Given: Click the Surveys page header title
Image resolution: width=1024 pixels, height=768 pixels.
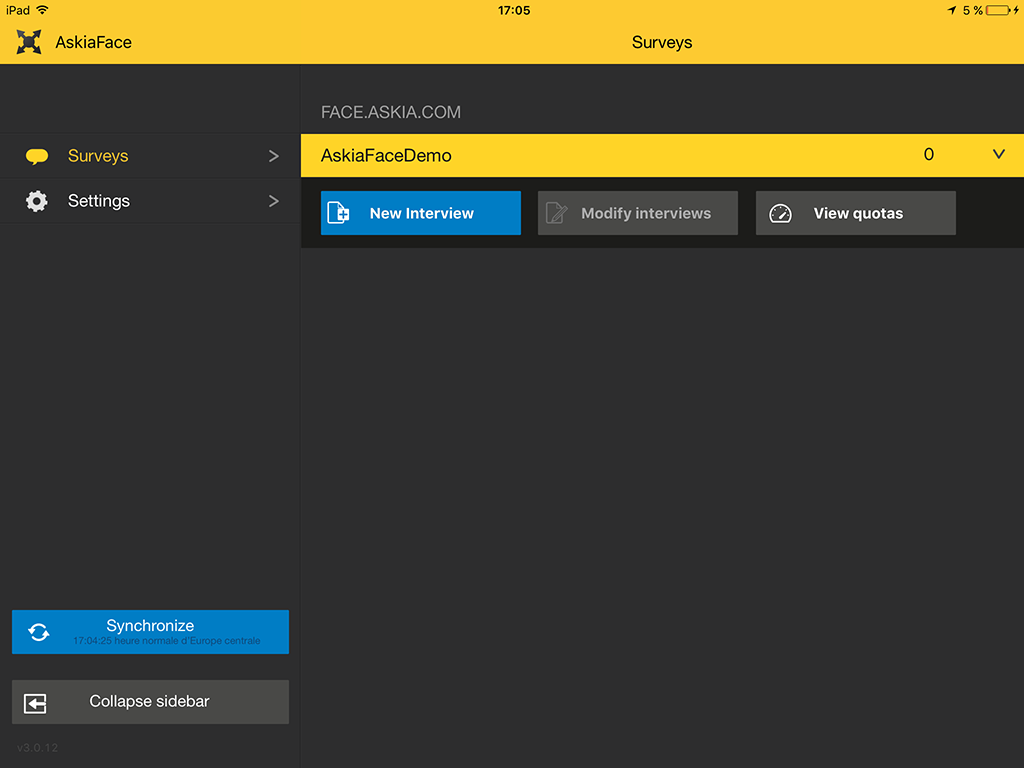Looking at the screenshot, I should point(662,42).
